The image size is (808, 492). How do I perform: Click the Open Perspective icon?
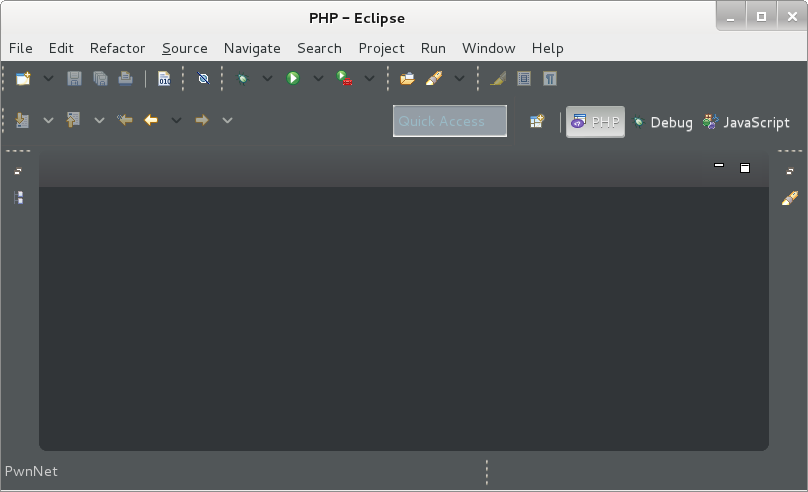pos(537,122)
